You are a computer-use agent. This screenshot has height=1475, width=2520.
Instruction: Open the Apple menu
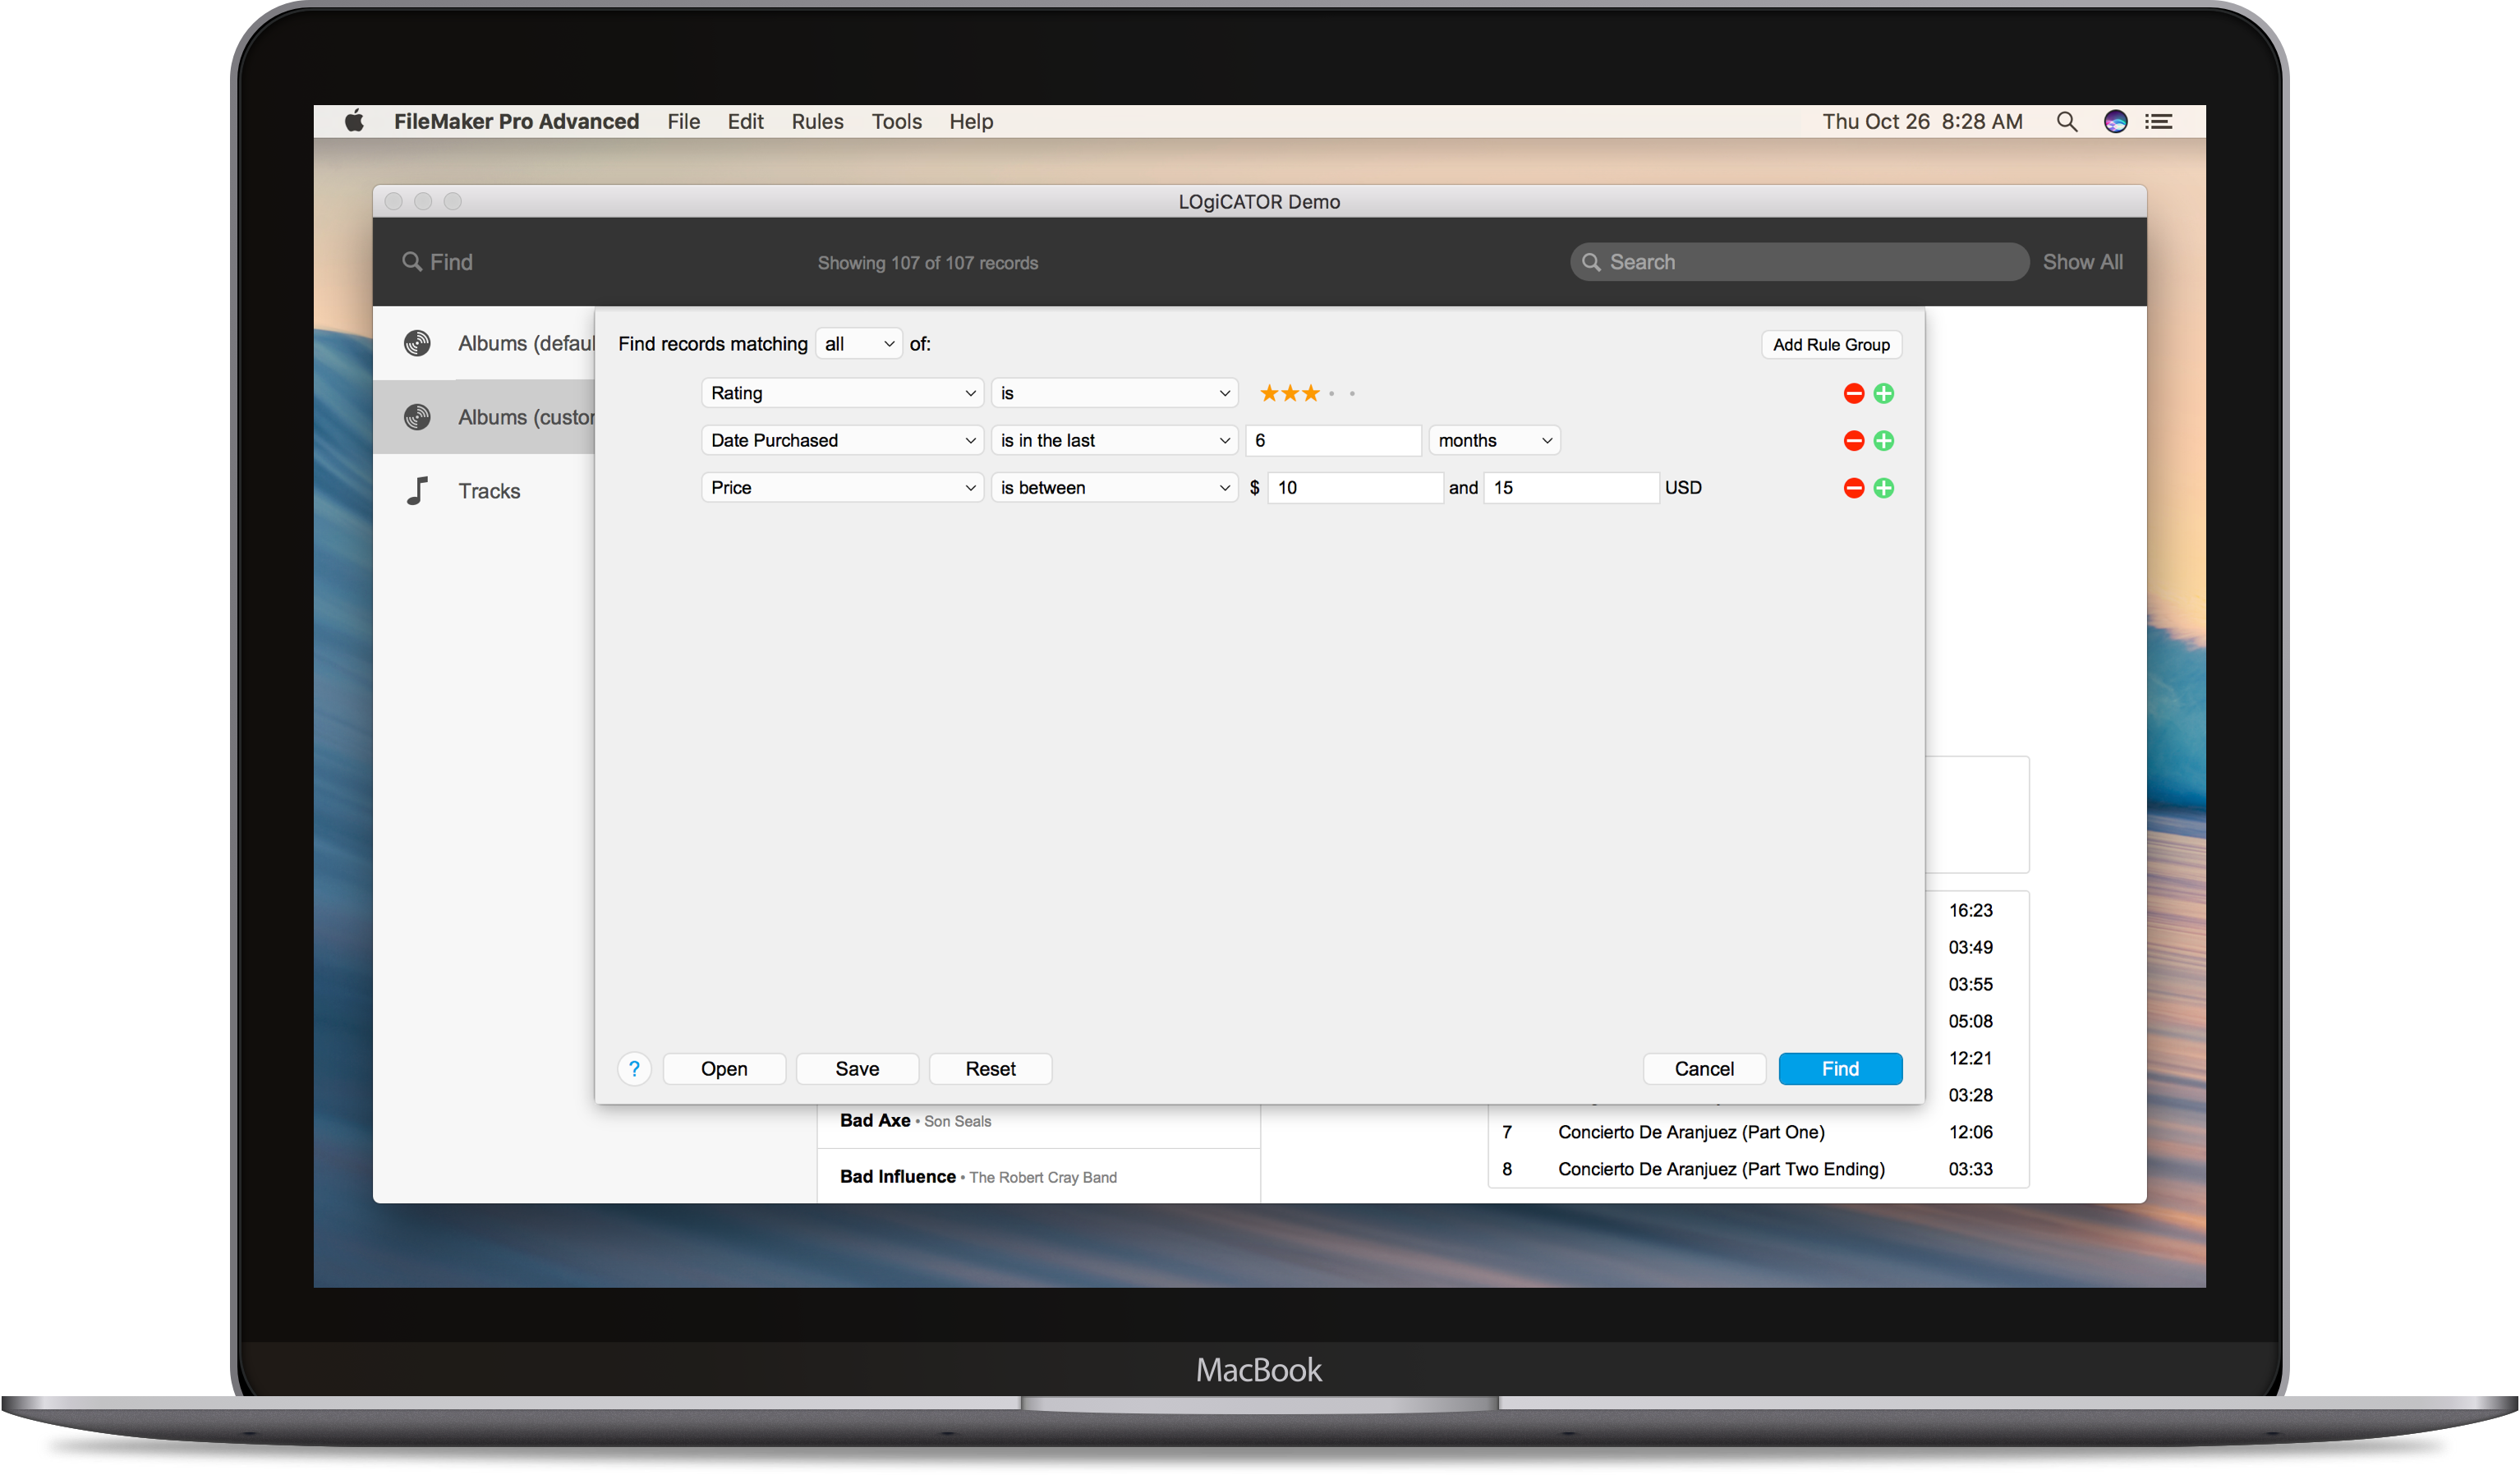pos(354,121)
